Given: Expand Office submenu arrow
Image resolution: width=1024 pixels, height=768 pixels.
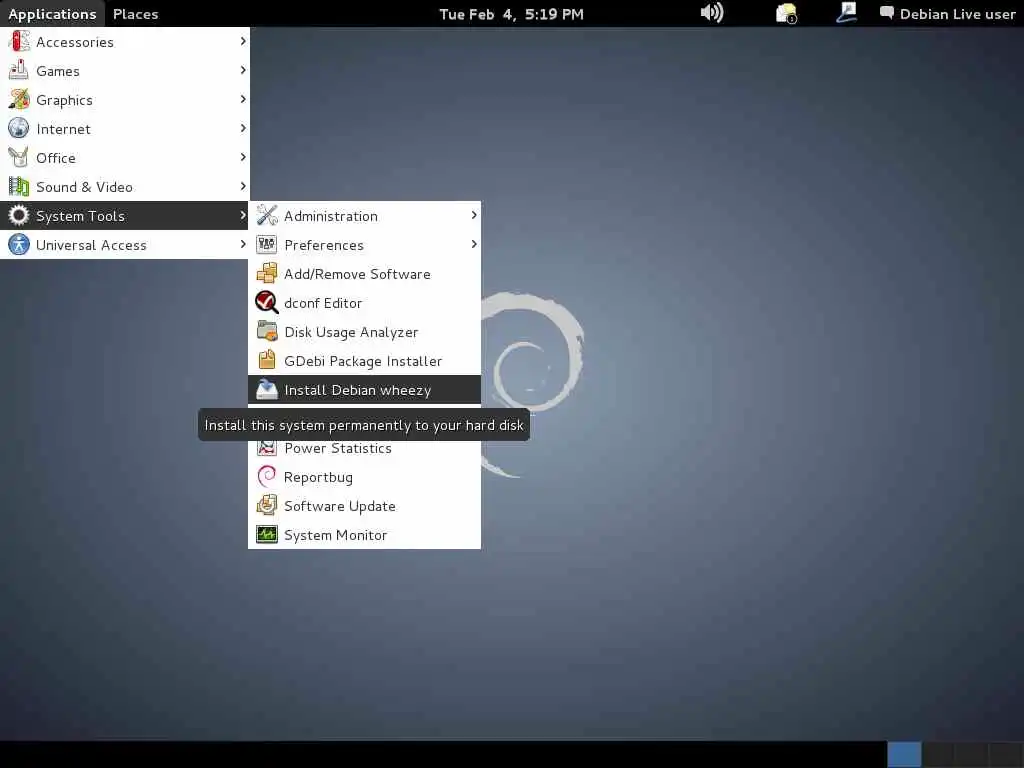Looking at the screenshot, I should 243,157.
